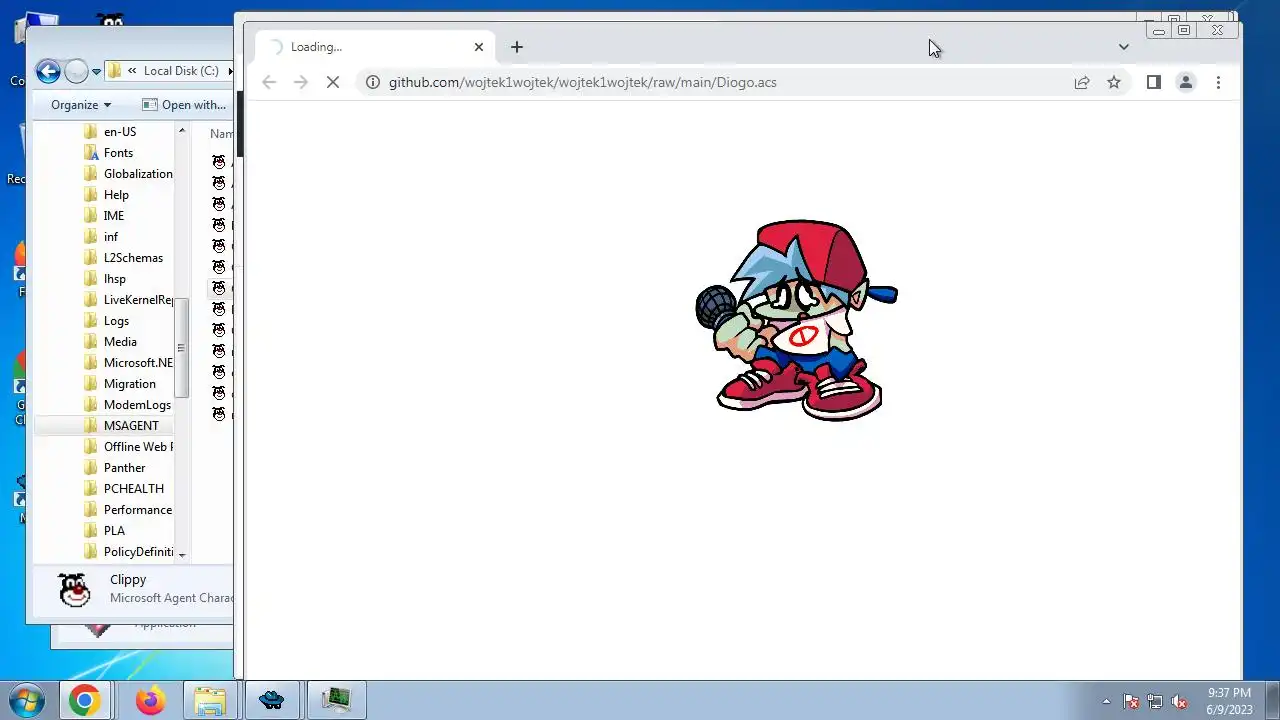Close the Loading tab

coord(478,47)
